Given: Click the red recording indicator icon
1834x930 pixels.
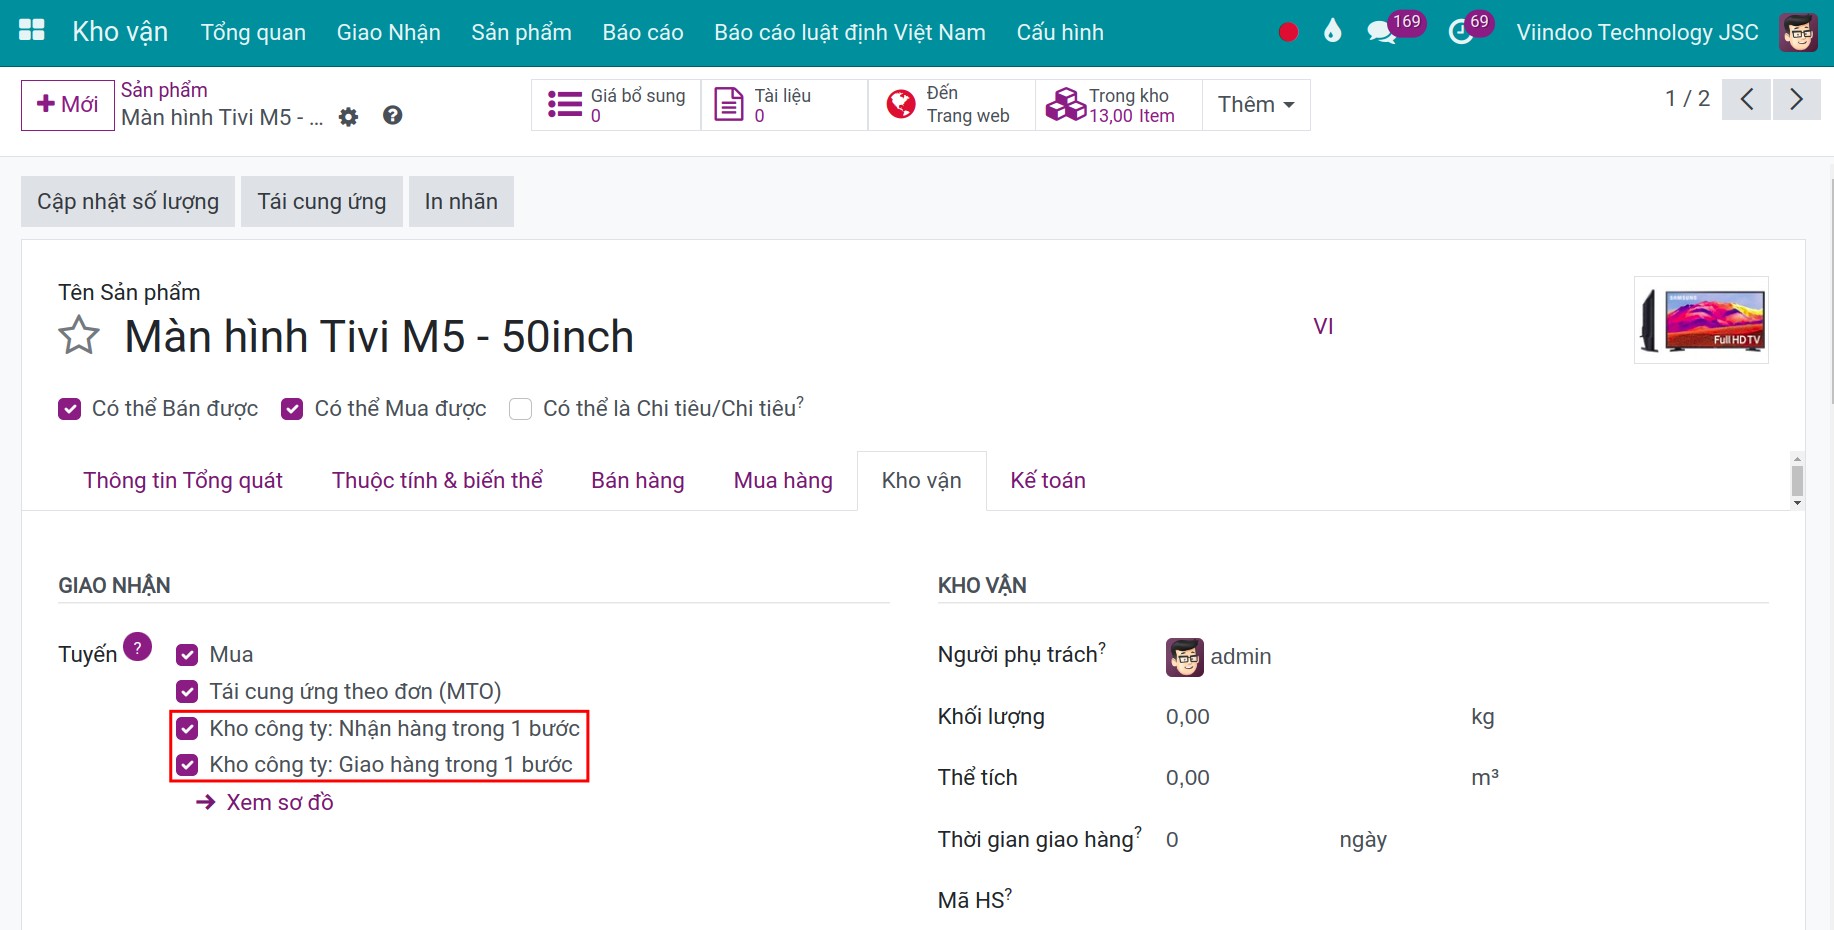Looking at the screenshot, I should (1288, 32).
